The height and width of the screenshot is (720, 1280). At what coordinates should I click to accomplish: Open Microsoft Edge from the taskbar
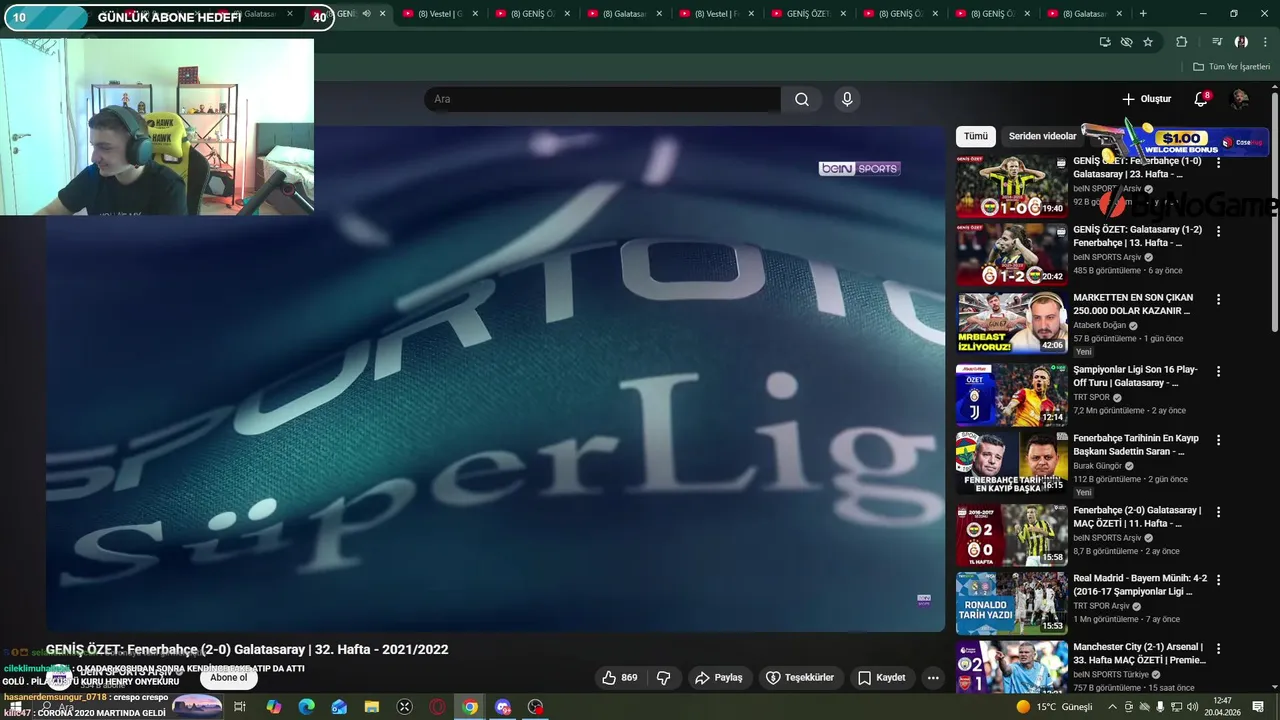pyautogui.click(x=307, y=707)
